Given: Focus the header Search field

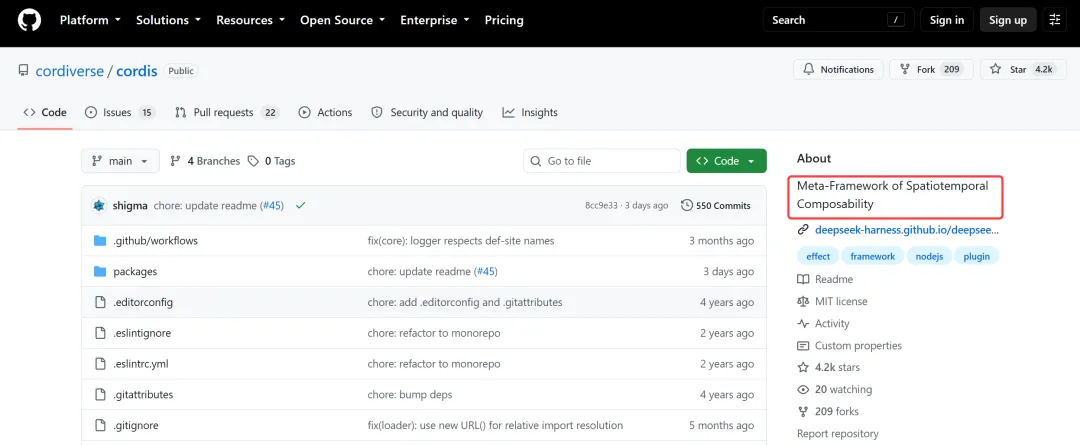Looking at the screenshot, I should pyautogui.click(x=838, y=20).
